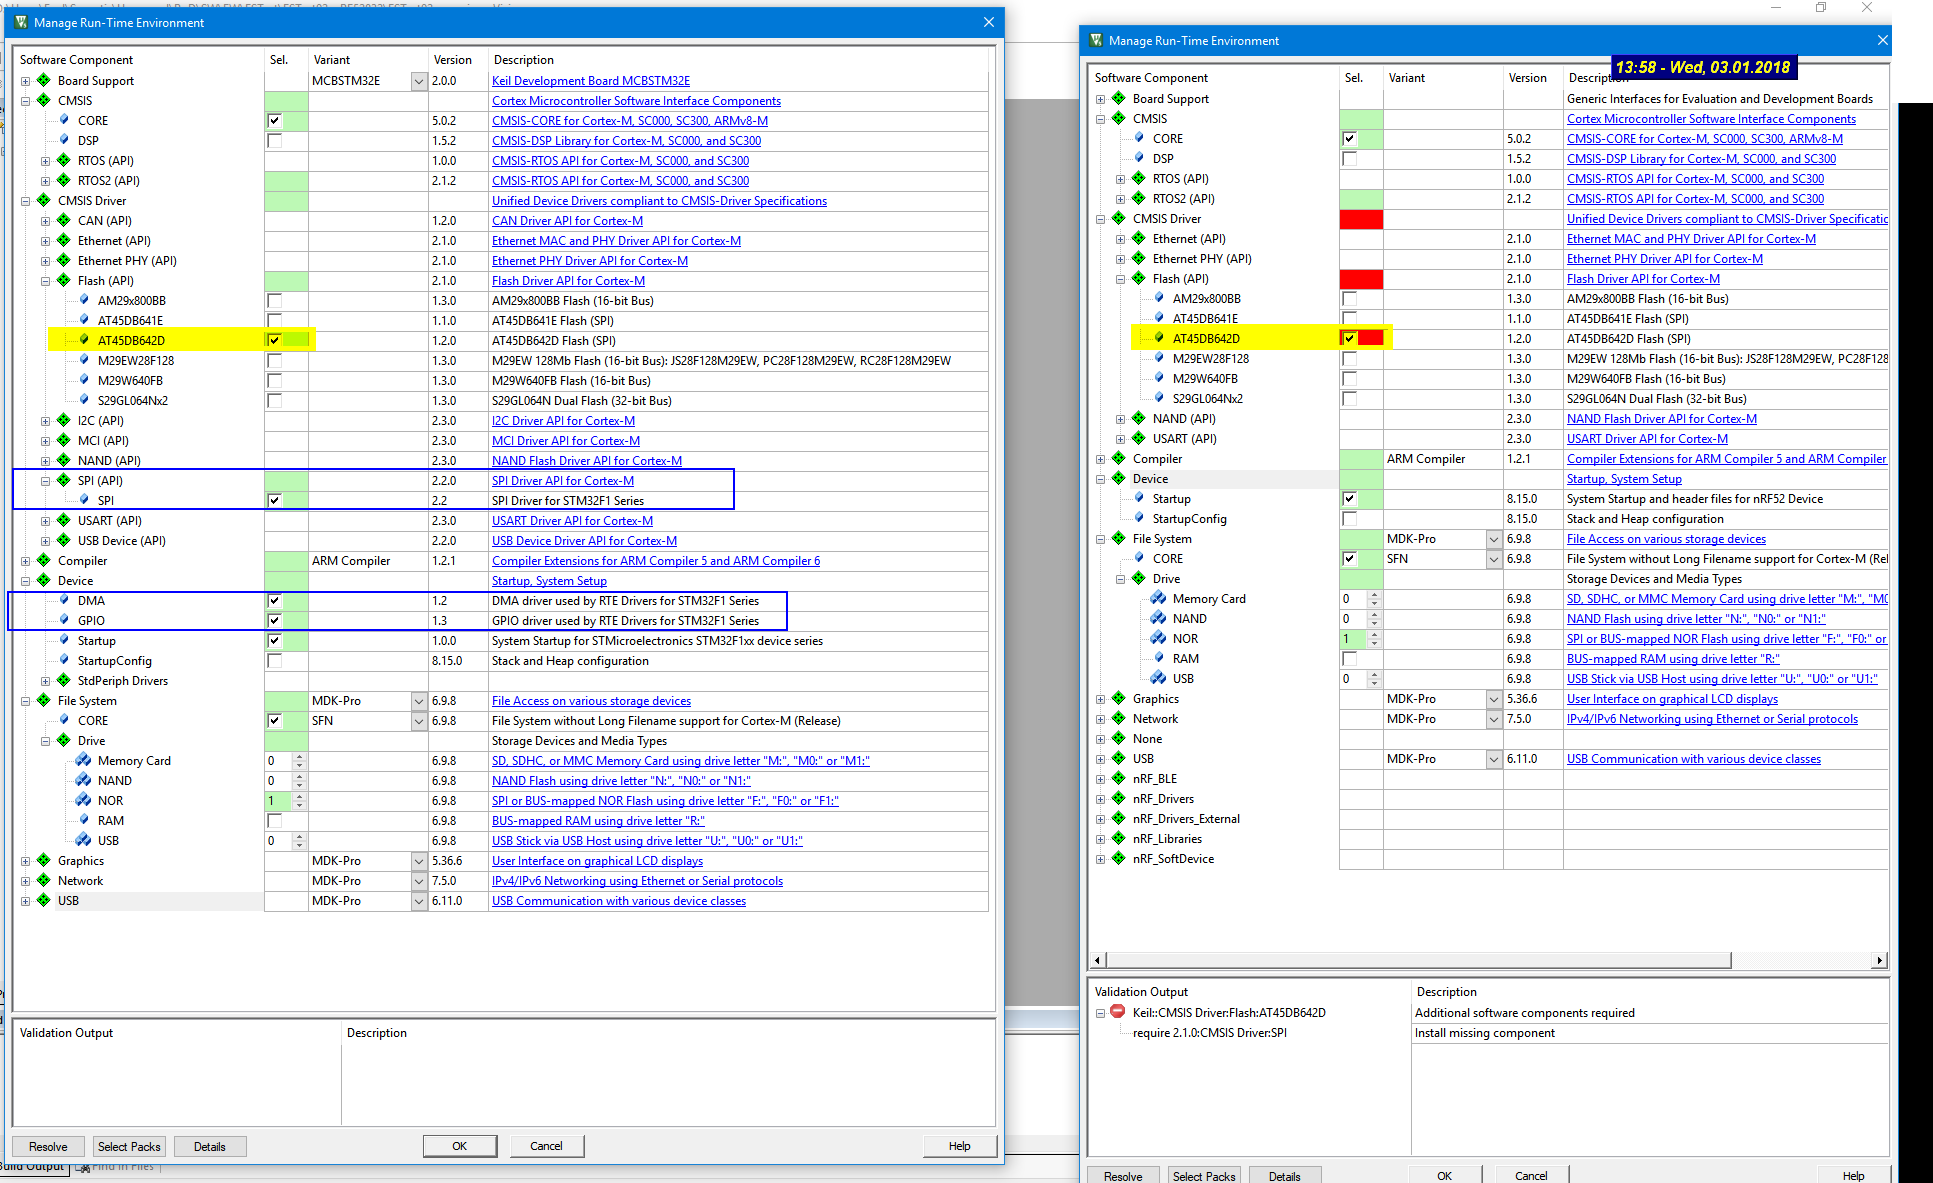Viewport: 1933px width, 1183px height.
Task: Enable the CMSIS-DSP library checkbox
Action: click(274, 140)
